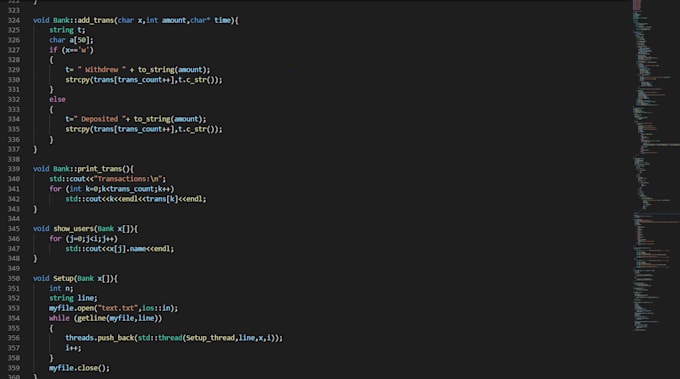Viewport: 680px width, 379px height.
Task: Click strcpy call on line 335
Action: [x=144, y=129]
